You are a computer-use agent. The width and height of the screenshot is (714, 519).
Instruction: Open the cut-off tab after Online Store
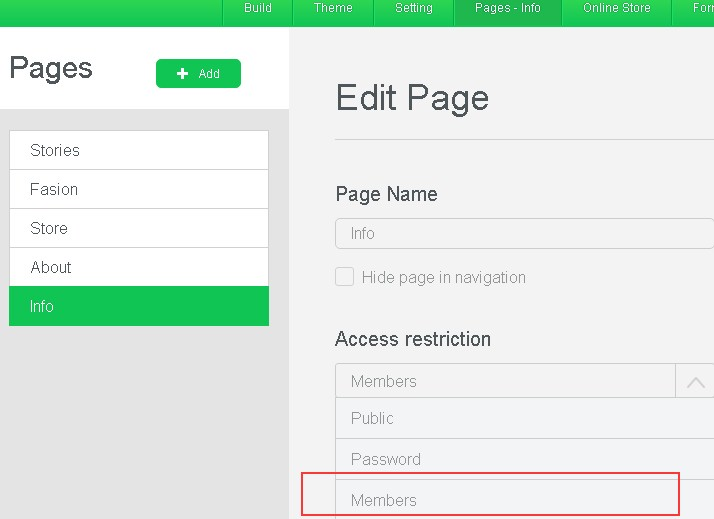702,9
